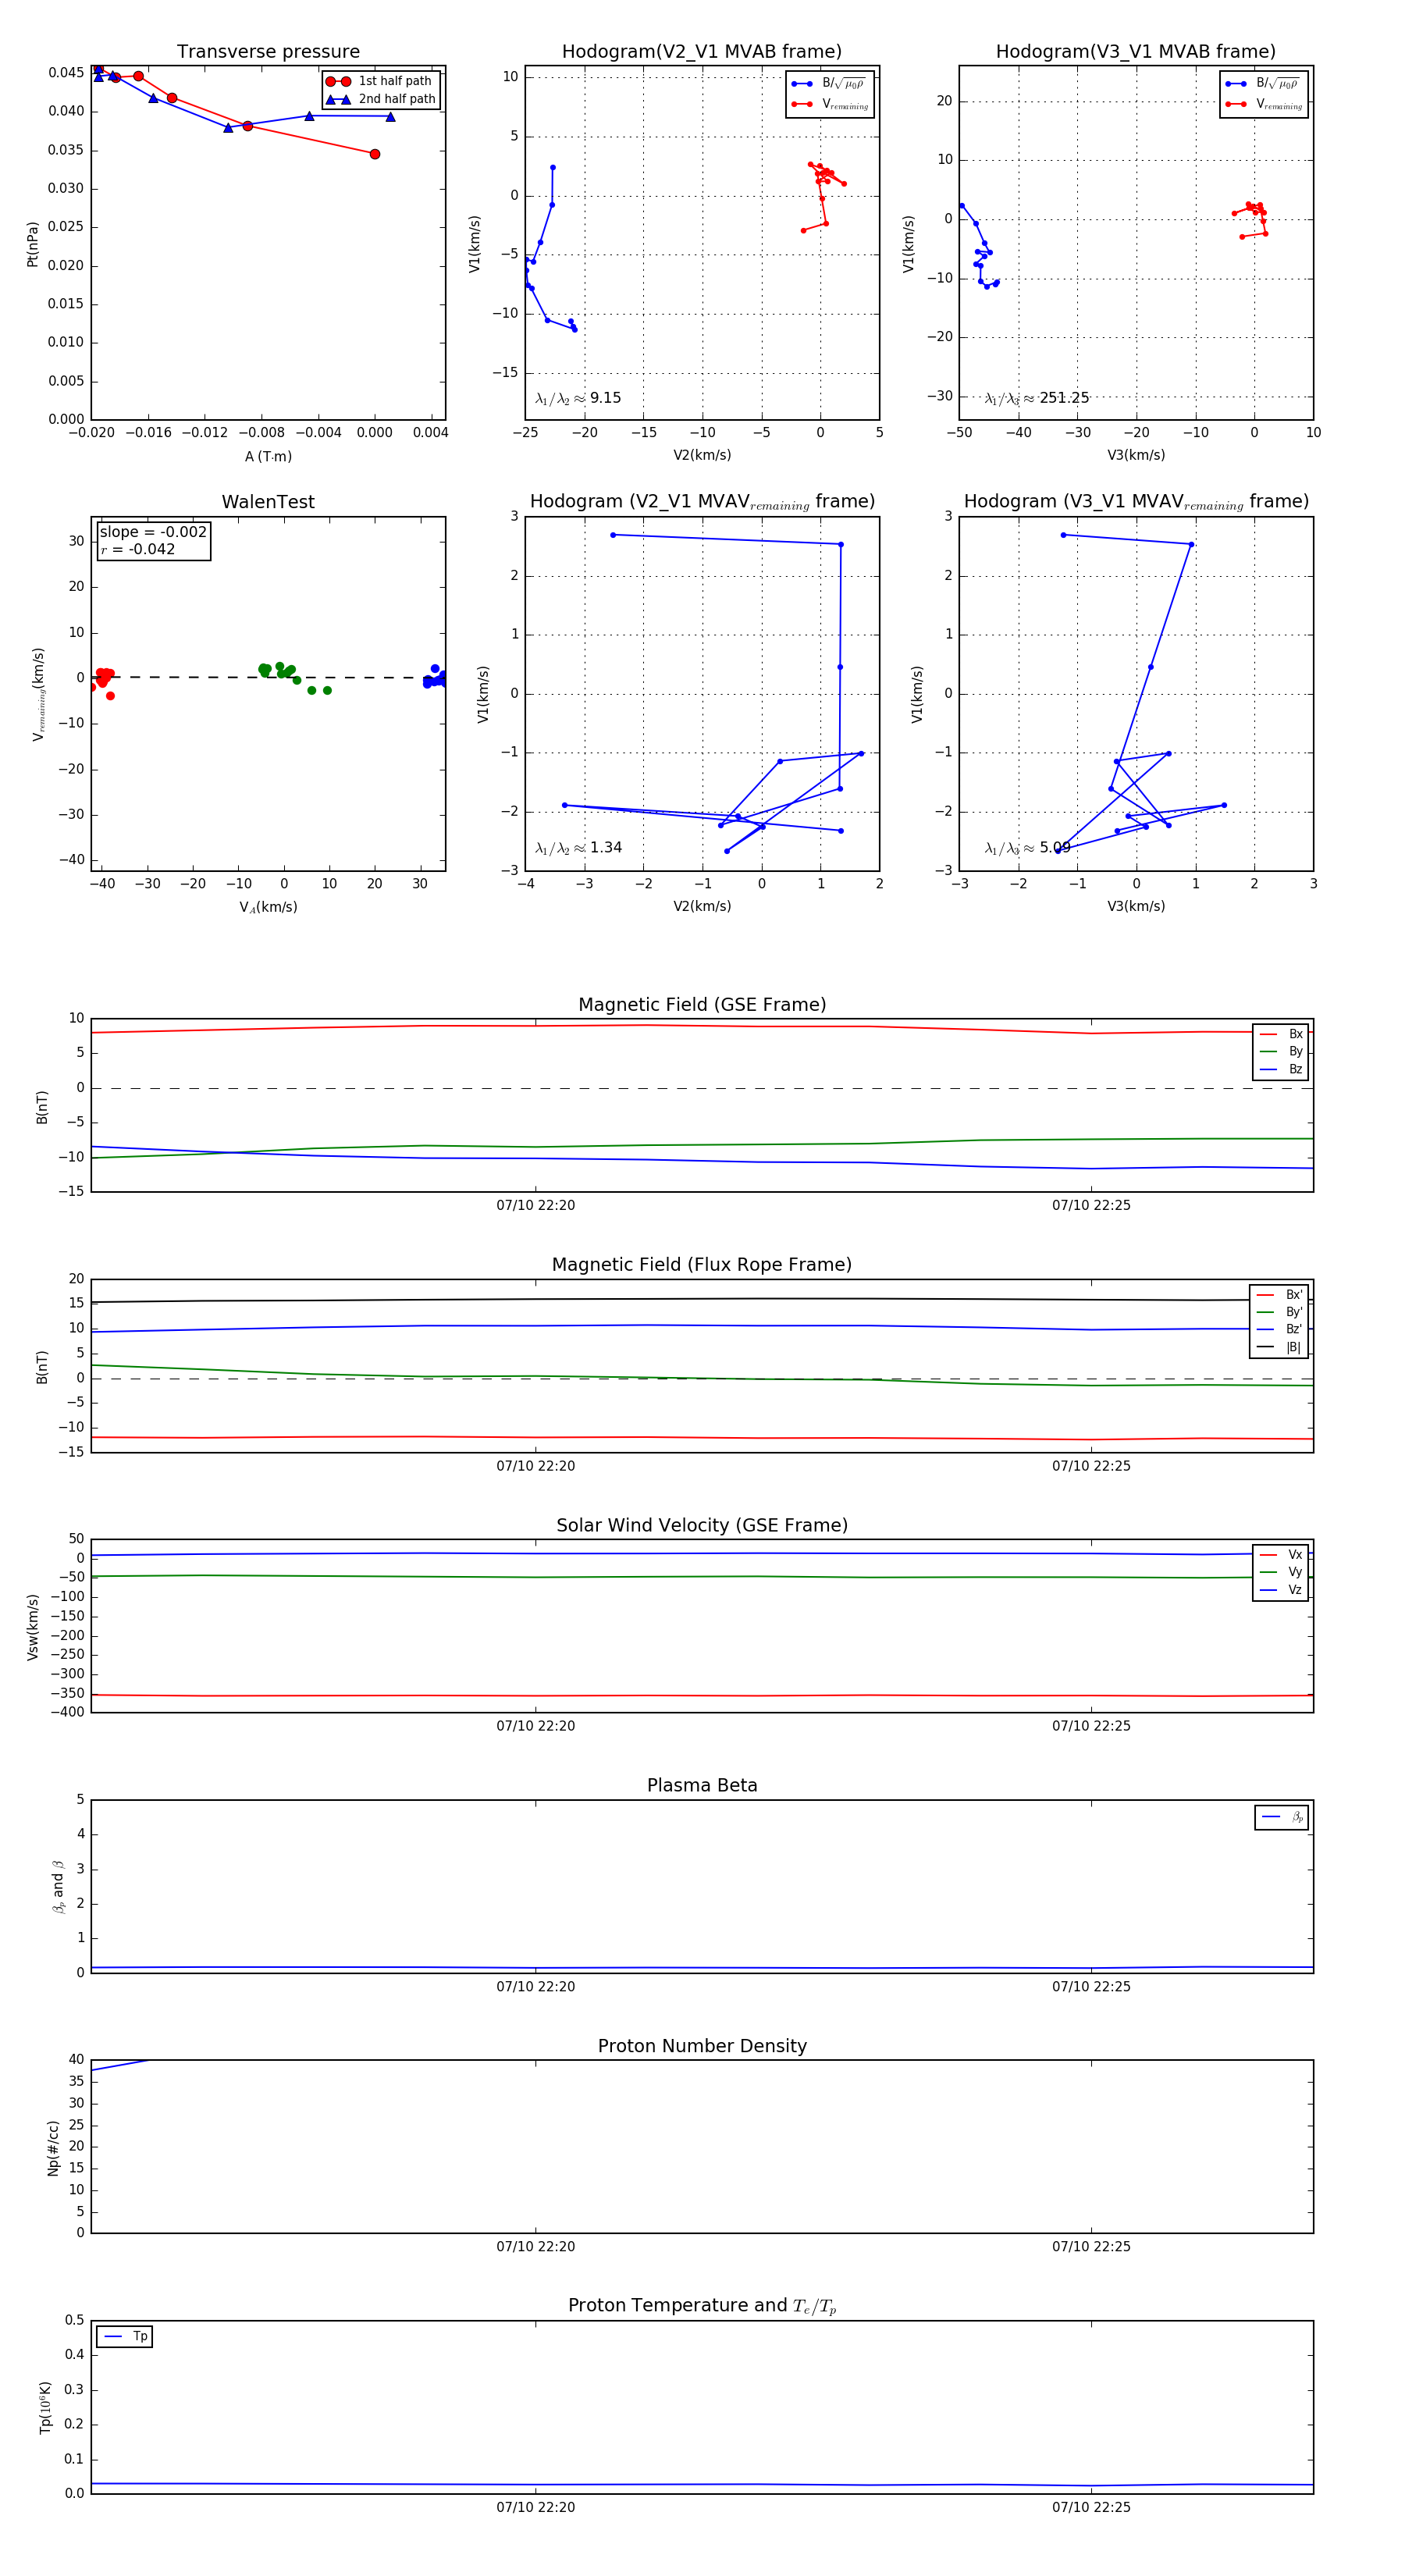1405x2576 pixels.
Task: Click last red circle at A=0.000 in Transverse pressure
Action: [x=375, y=154]
